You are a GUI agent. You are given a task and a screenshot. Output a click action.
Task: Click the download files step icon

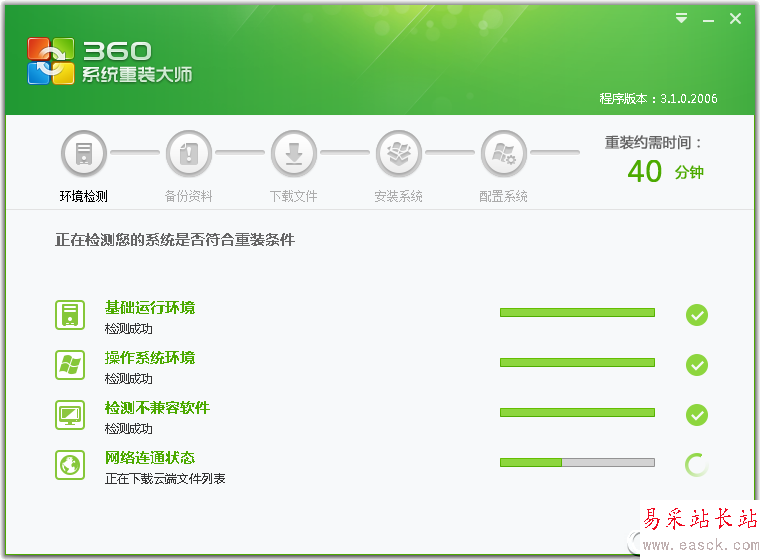click(x=294, y=154)
